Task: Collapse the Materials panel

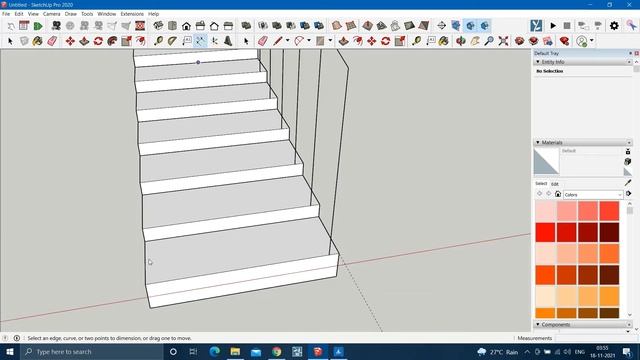Action: [x=538, y=142]
